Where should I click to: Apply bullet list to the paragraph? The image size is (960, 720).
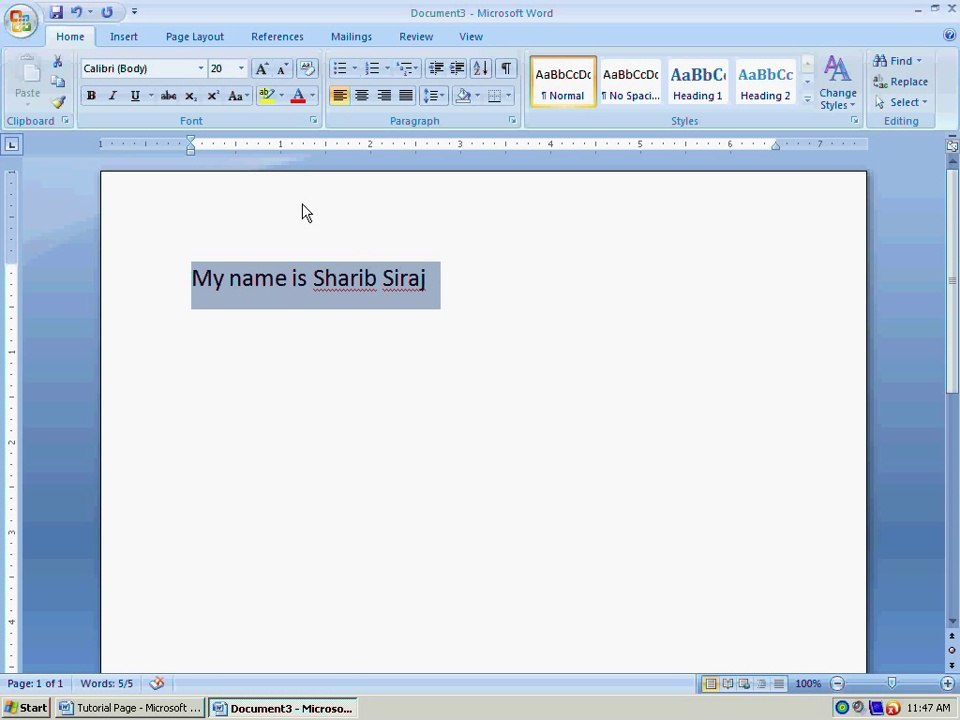(x=340, y=68)
